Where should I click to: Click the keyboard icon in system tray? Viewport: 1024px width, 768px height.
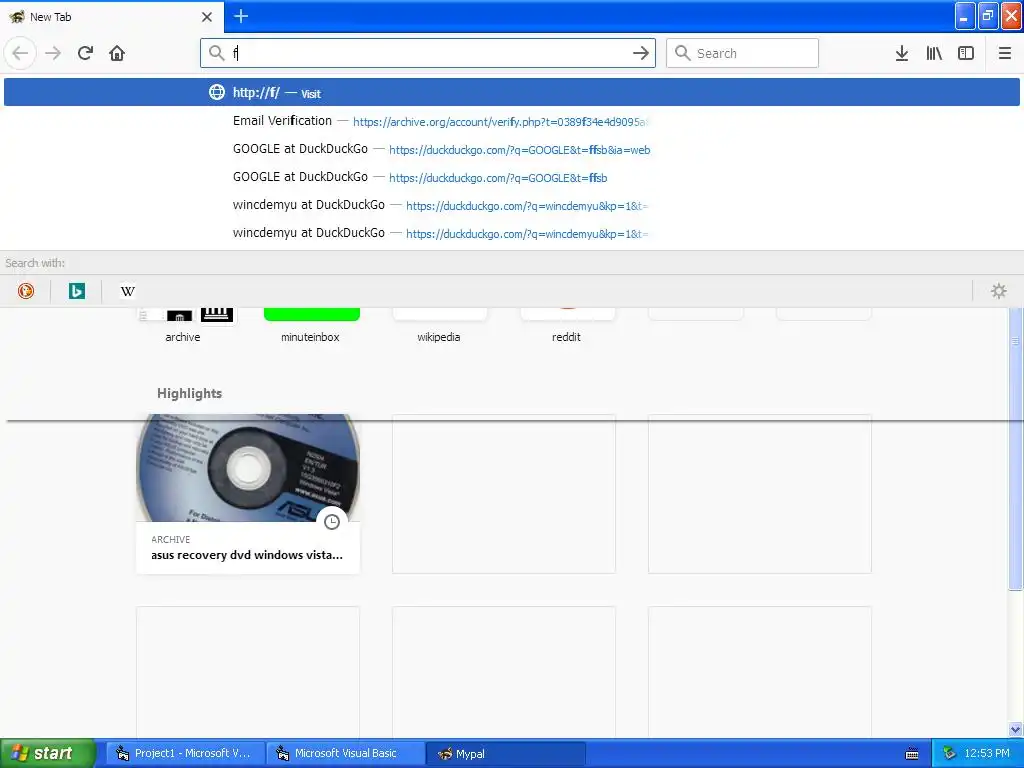912,754
